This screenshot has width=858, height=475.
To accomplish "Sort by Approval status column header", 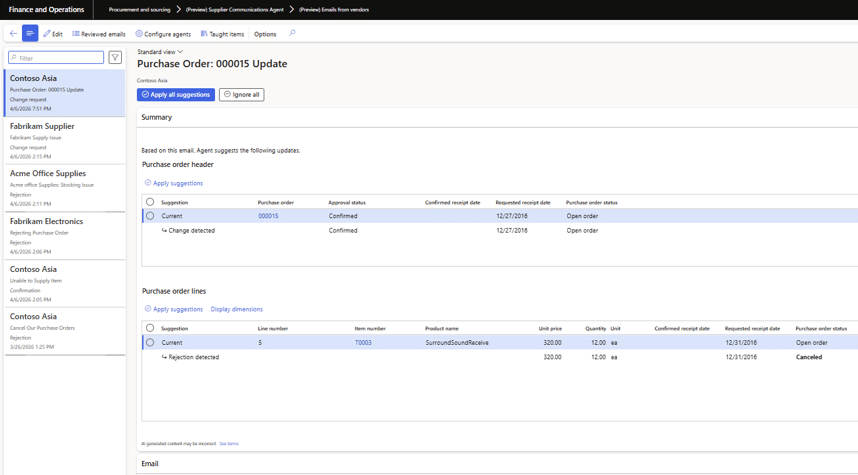I will pos(347,202).
